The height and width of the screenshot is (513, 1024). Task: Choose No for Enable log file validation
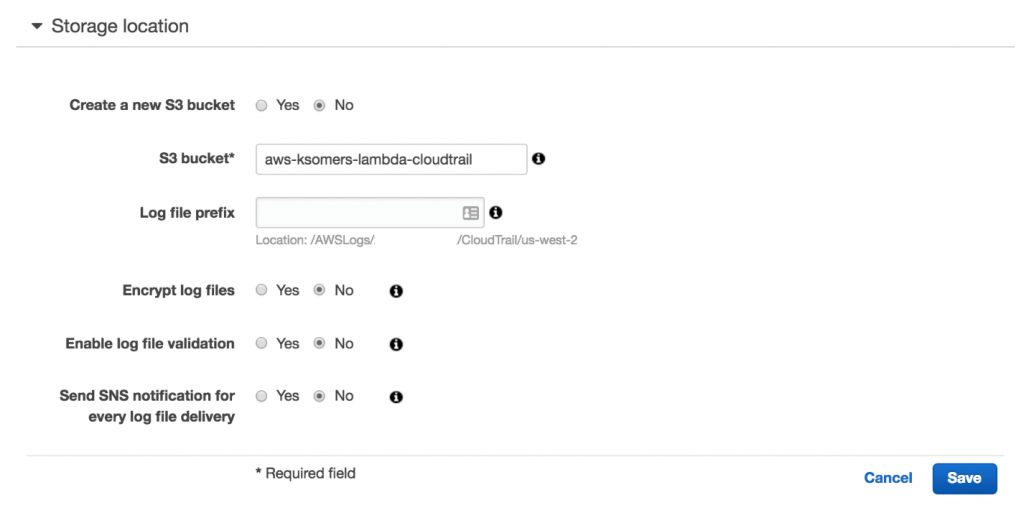click(320, 344)
